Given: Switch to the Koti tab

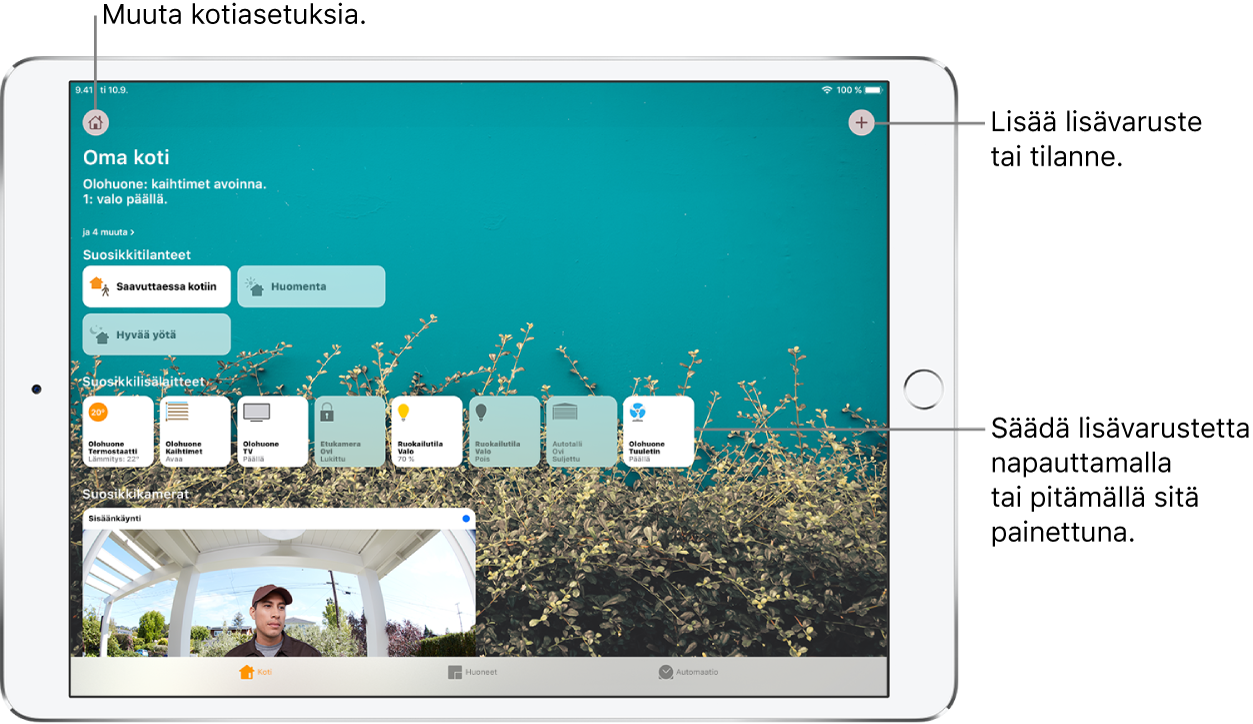Looking at the screenshot, I should 255,672.
